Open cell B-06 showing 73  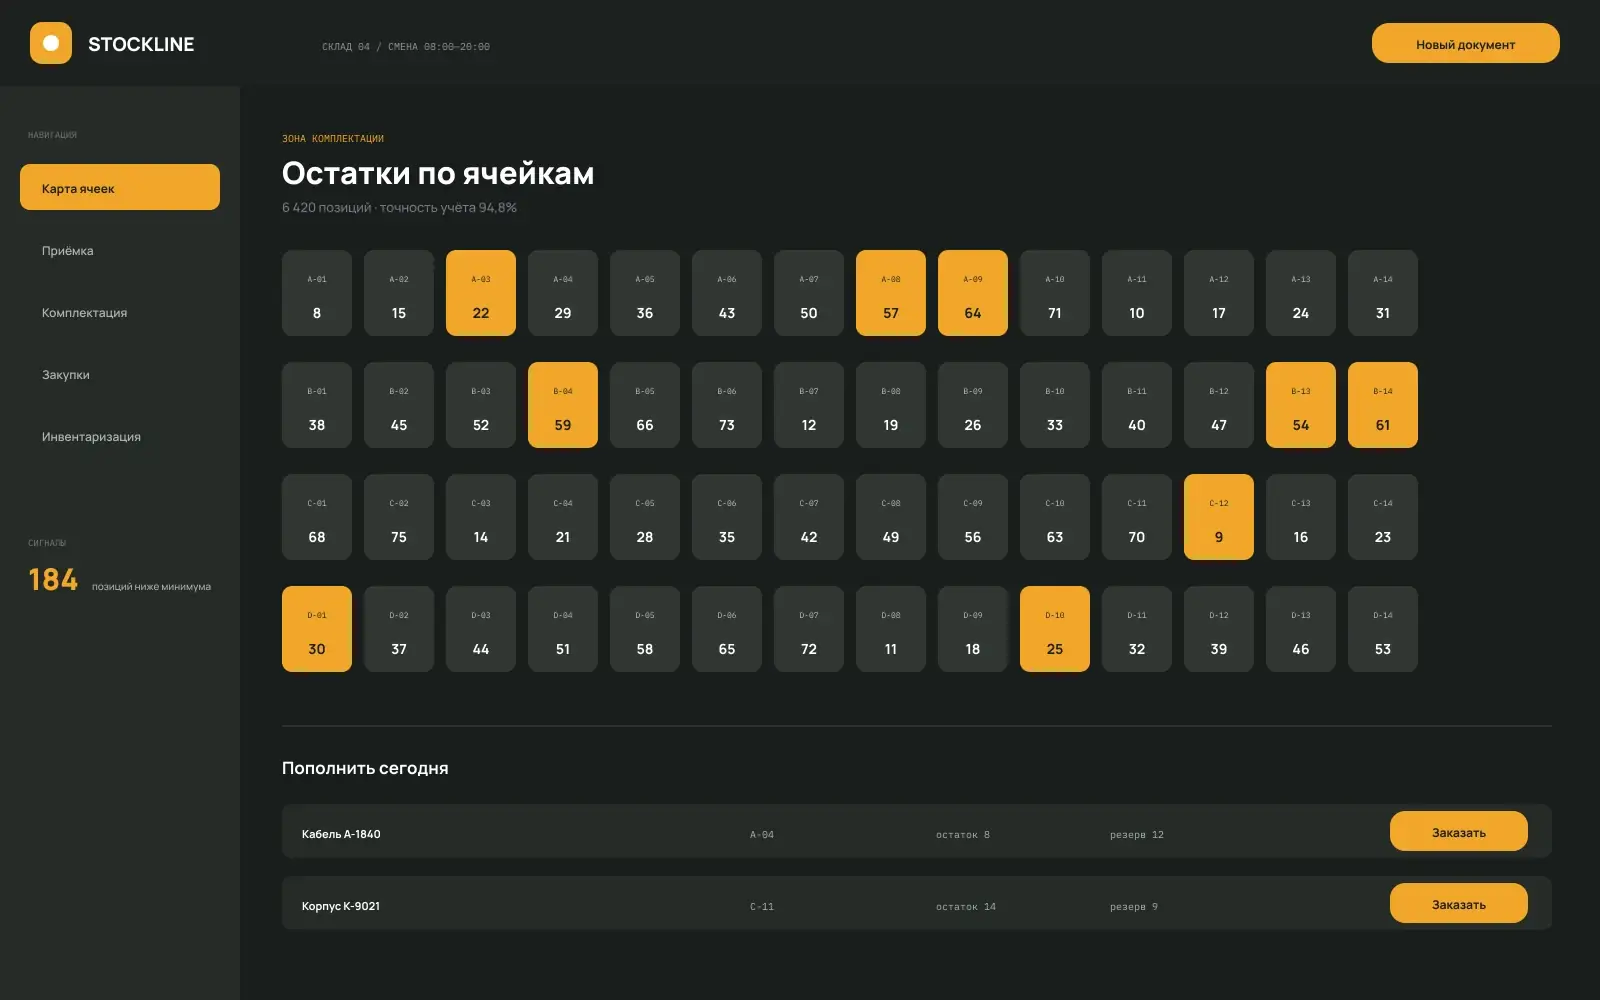[727, 405]
